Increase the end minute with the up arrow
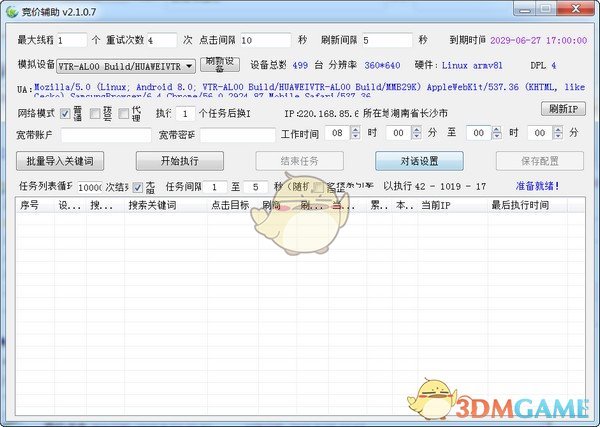The image size is (600, 427). 558,130
